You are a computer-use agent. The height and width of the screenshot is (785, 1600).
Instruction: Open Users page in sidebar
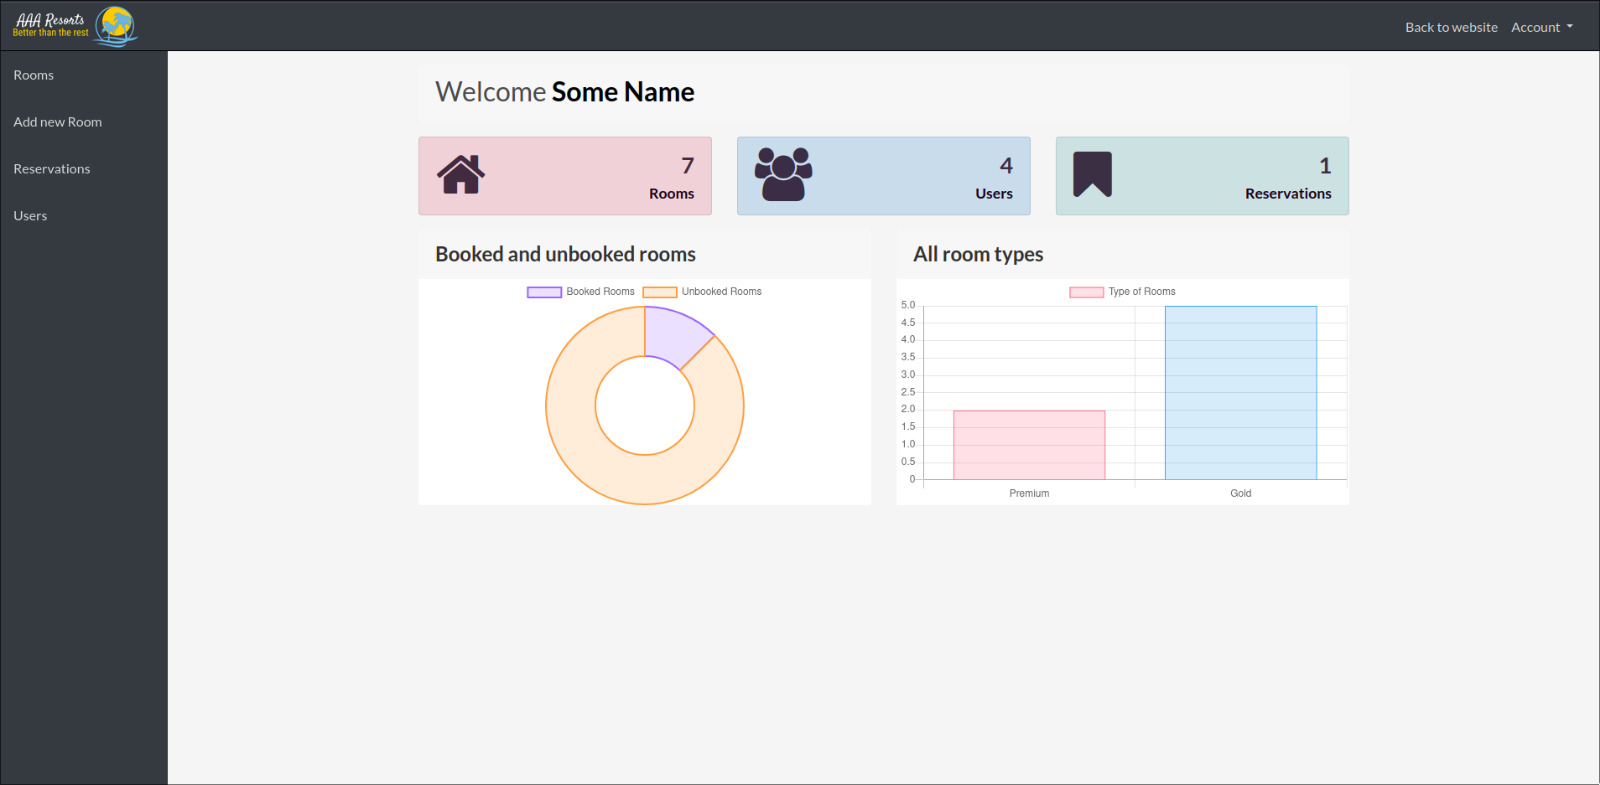coord(30,216)
